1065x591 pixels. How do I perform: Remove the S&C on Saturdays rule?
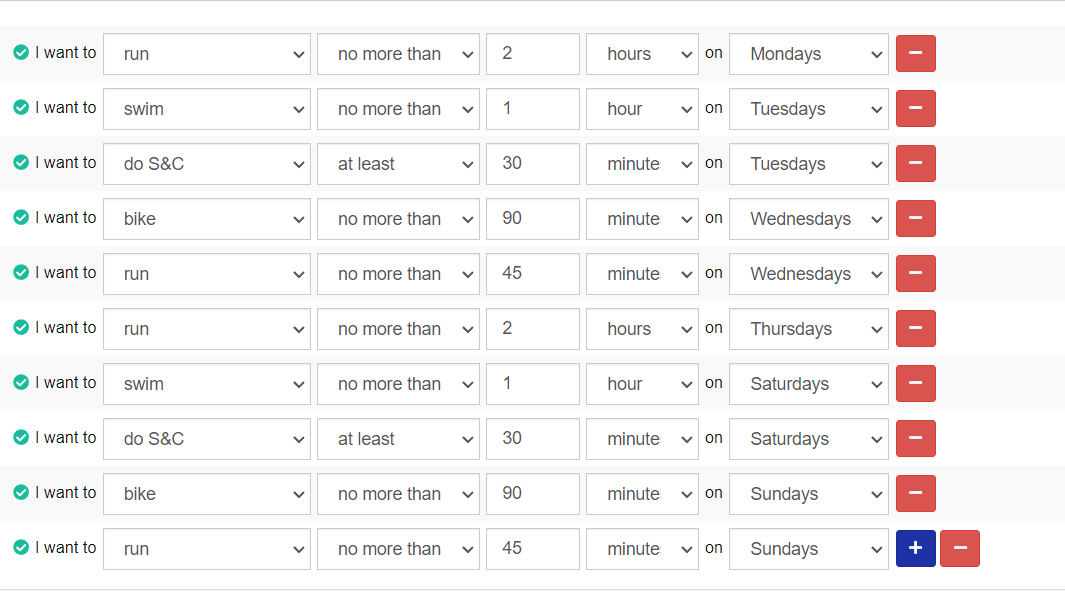(x=916, y=439)
